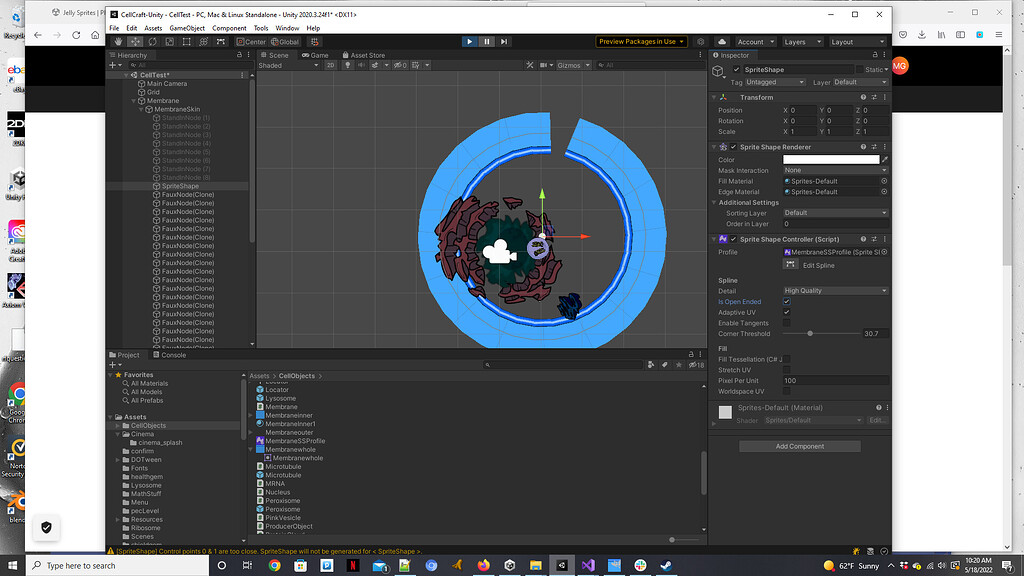Viewport: 1024px width, 576px height.
Task: Enable the Enable Tangents checkbox
Action: tap(787, 322)
